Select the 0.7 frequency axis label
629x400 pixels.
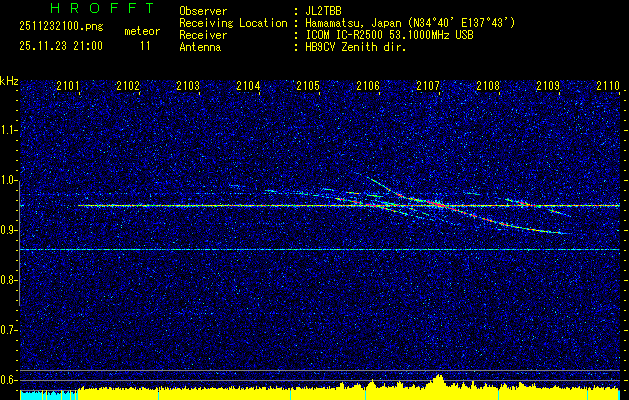click(9, 329)
